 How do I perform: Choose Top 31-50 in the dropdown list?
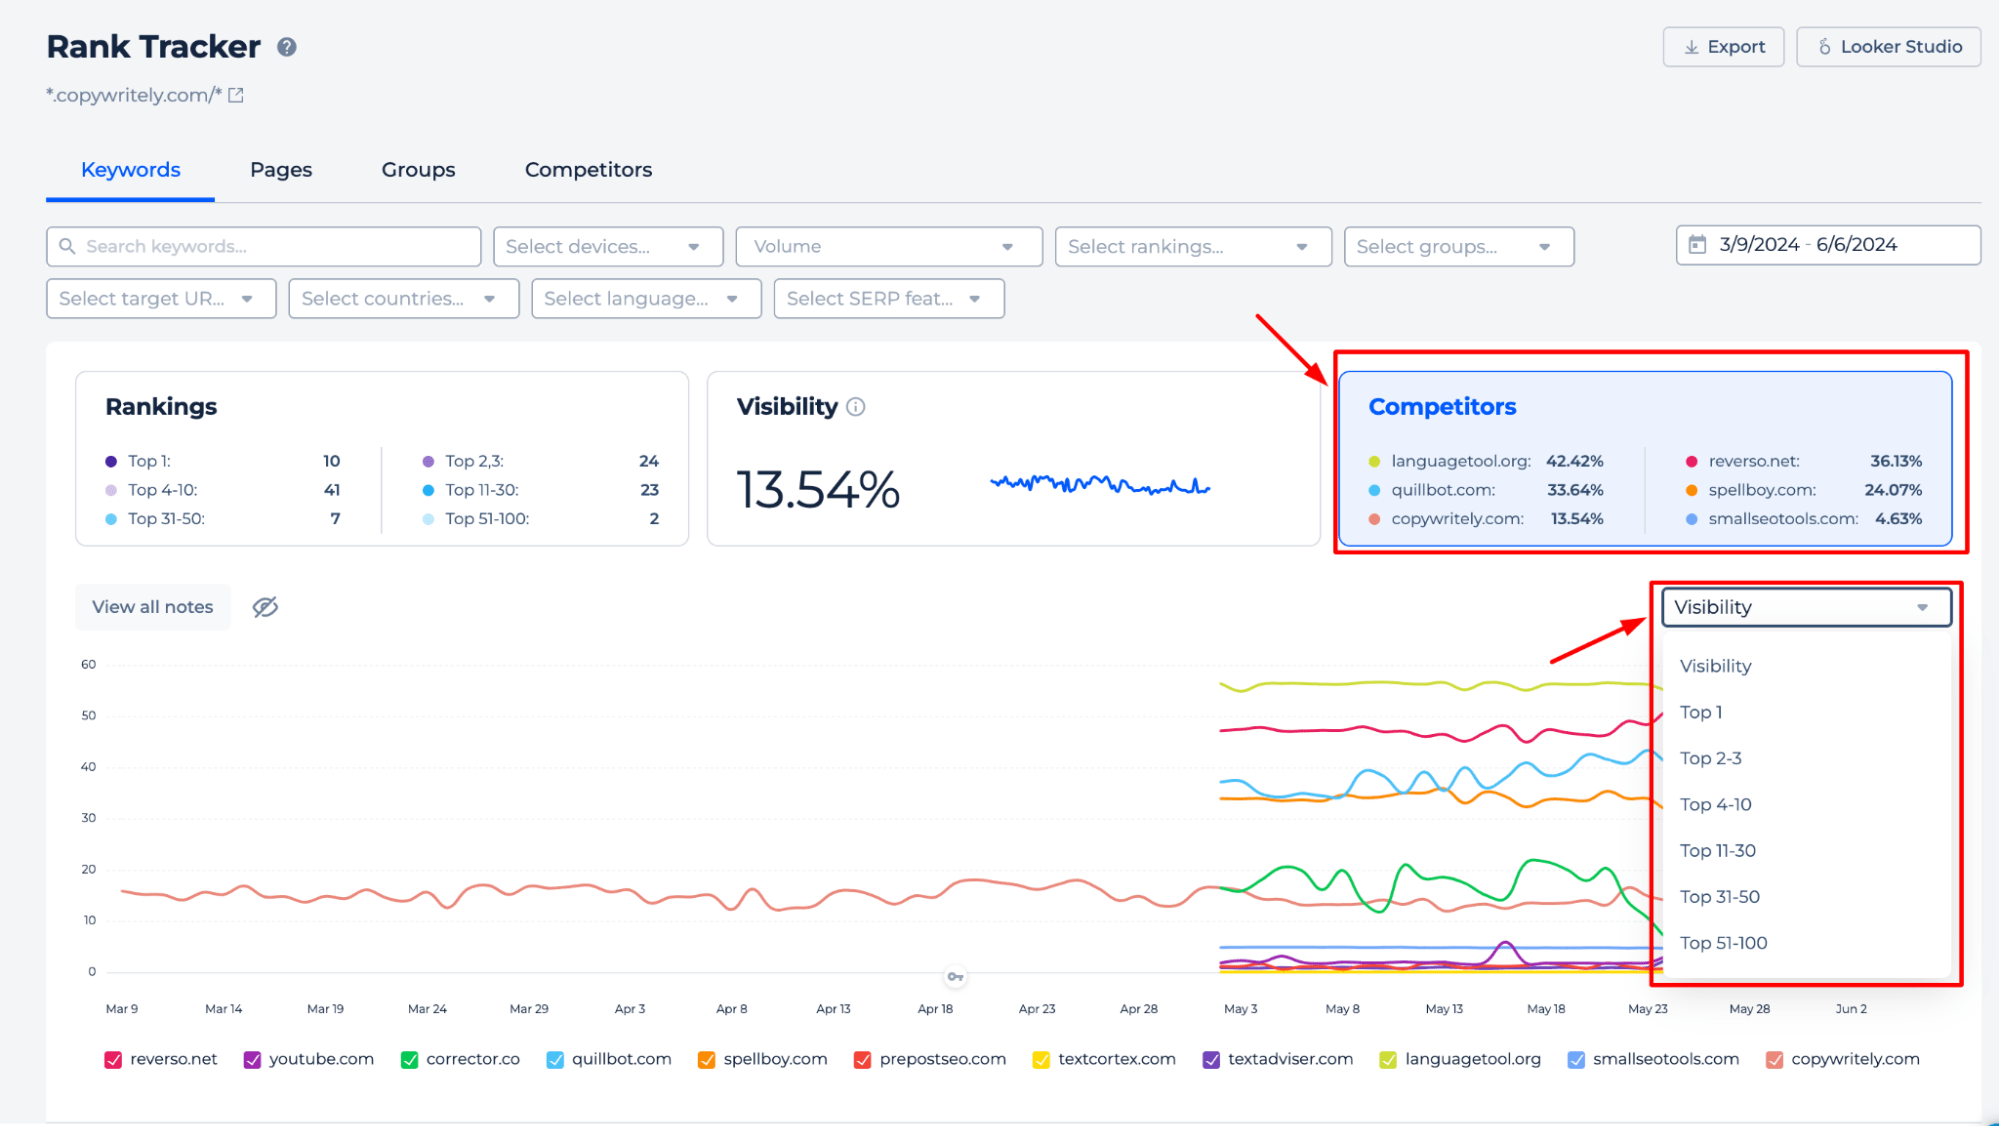click(1805, 897)
